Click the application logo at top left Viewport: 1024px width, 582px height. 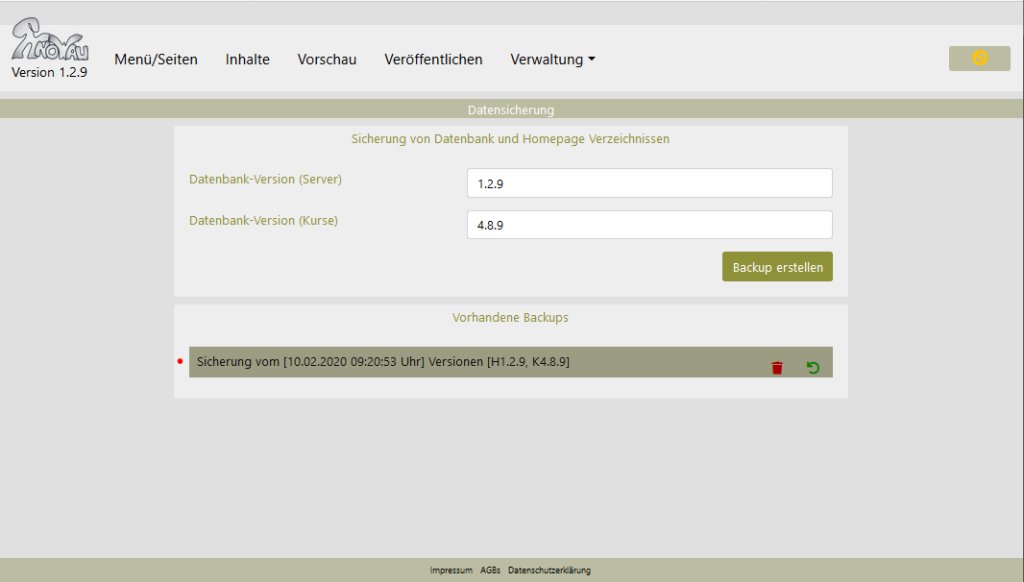[48, 42]
